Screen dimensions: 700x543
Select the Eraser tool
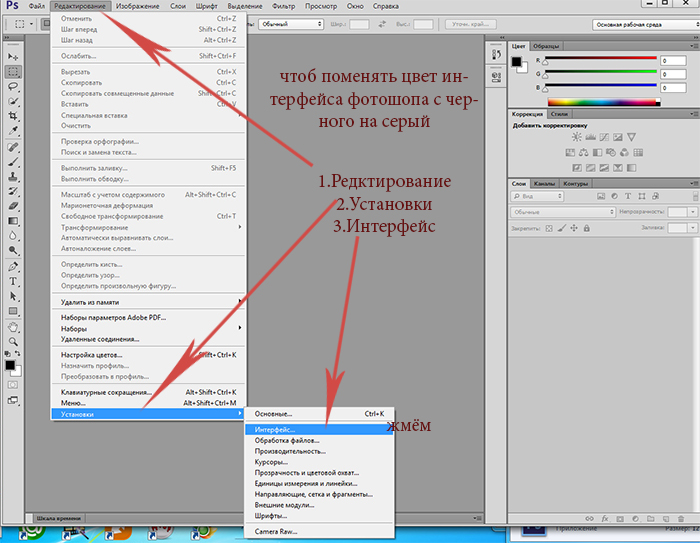13,206
